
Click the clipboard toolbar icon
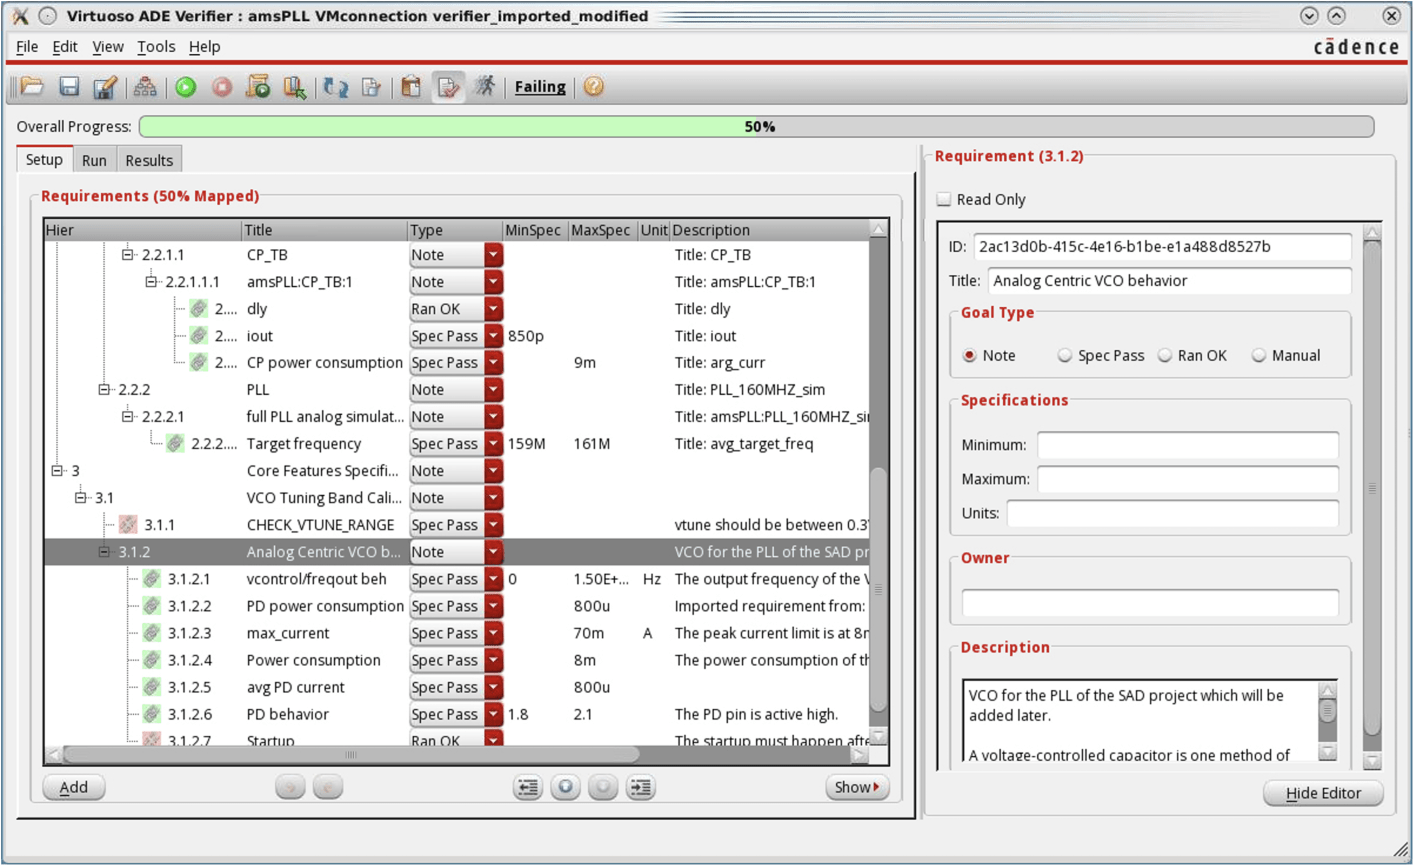pyautogui.click(x=411, y=87)
